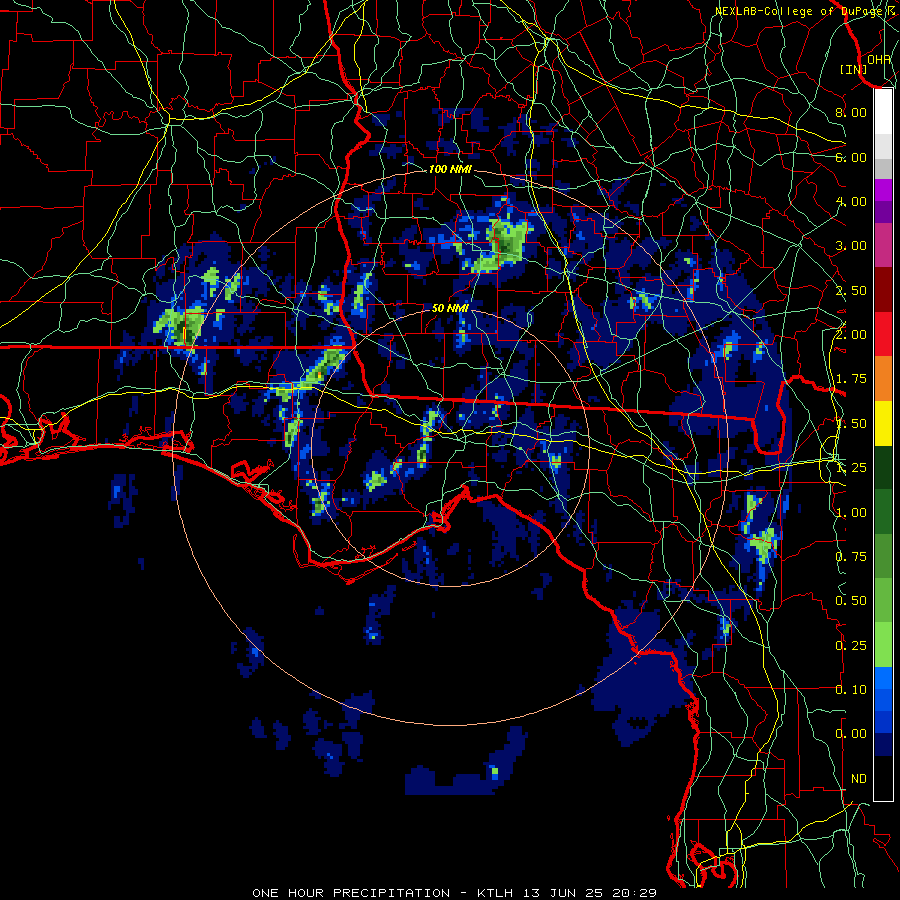
Task: Click the 100 NMI range ring label
Action: [x=450, y=169]
